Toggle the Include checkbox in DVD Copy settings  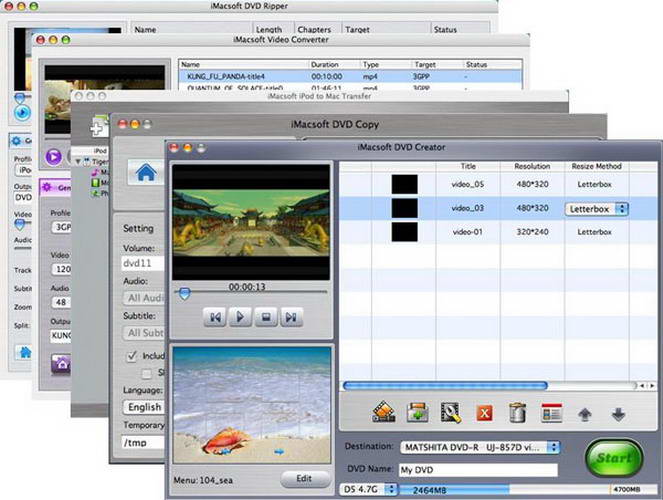[131, 356]
